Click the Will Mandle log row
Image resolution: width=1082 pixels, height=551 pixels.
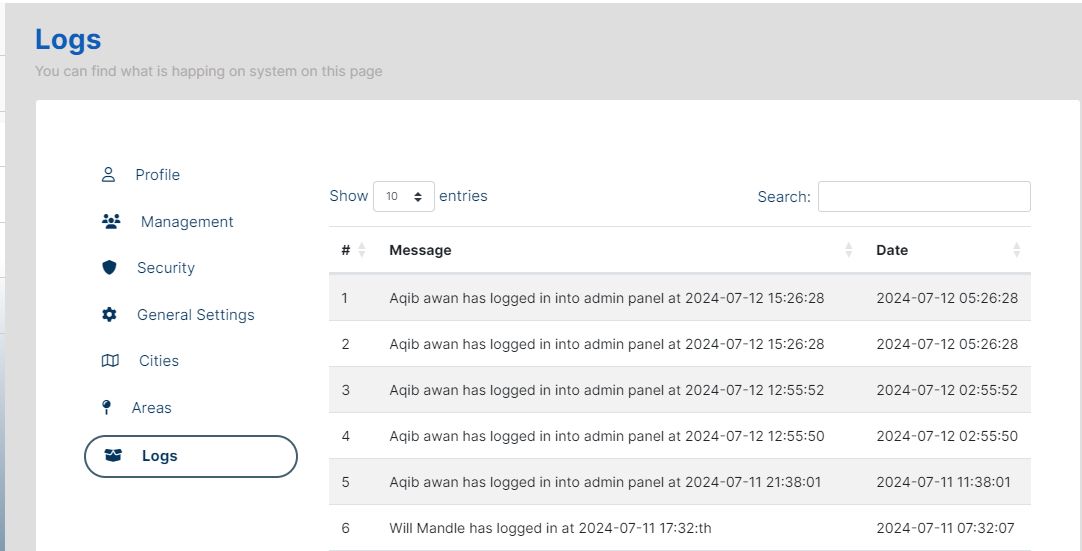coord(550,528)
